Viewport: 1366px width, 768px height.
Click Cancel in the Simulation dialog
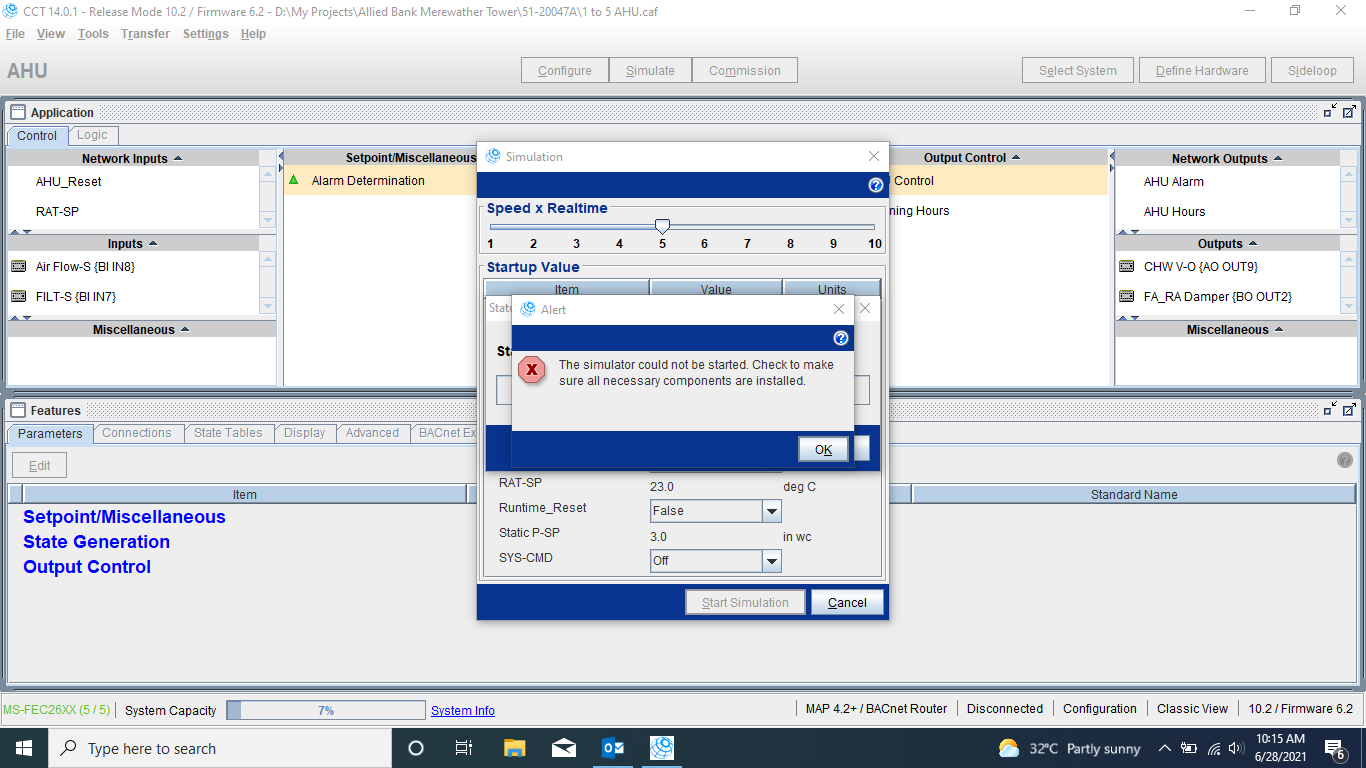[847, 602]
